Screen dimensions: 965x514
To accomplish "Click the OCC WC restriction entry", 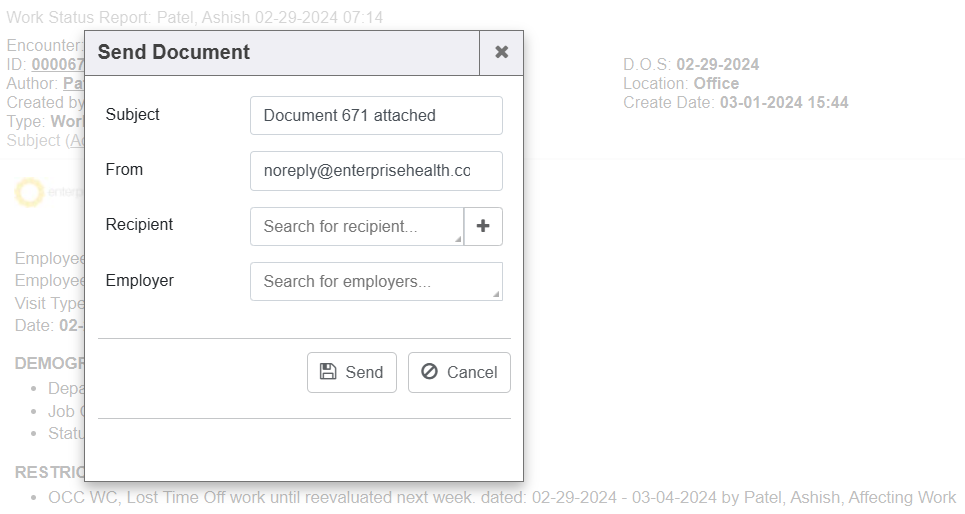I will [x=500, y=497].
